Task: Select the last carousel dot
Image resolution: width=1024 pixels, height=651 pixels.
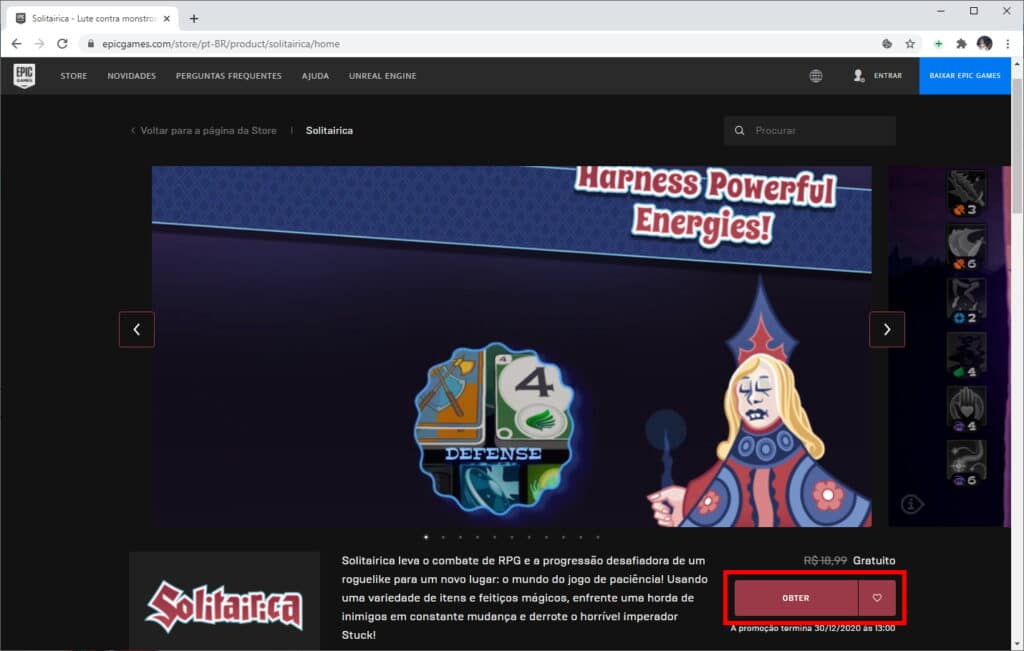Action: click(598, 537)
